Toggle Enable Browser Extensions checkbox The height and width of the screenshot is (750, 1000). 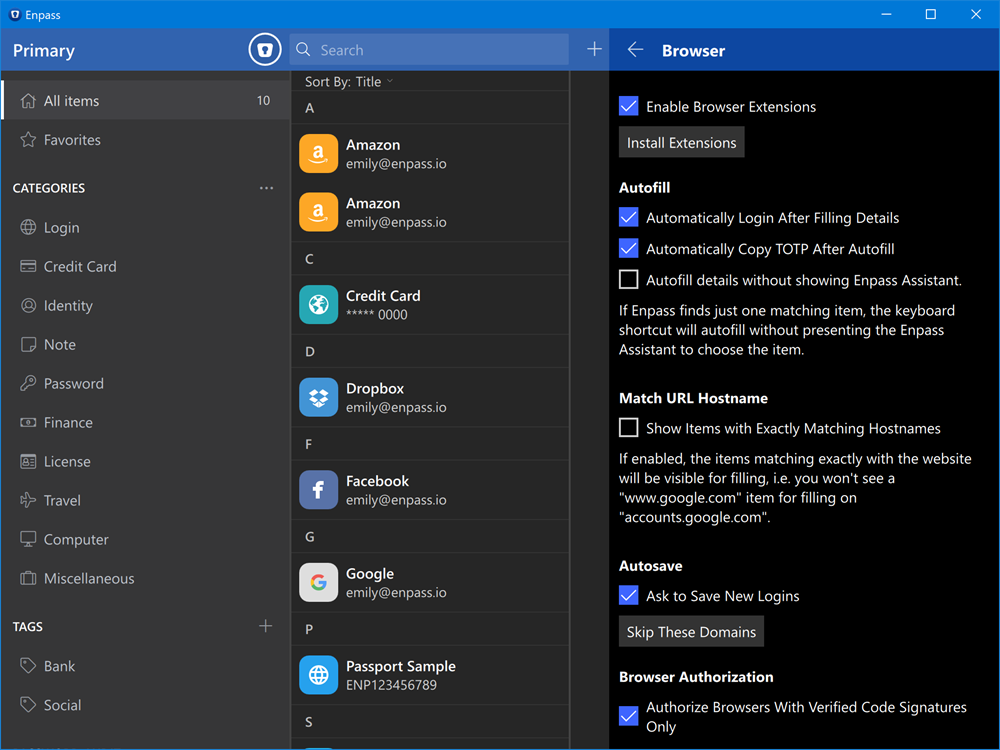(628, 106)
